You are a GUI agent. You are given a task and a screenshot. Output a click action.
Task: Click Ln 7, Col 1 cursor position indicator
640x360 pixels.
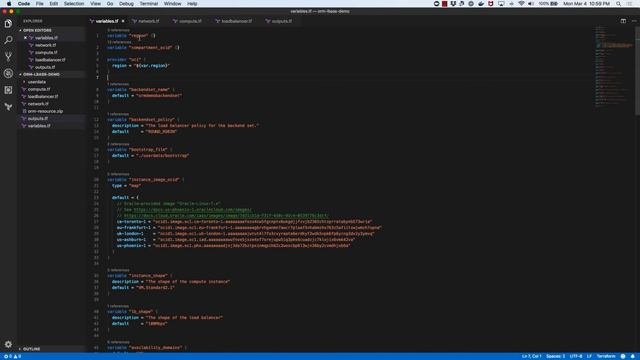pyautogui.click(x=531, y=356)
